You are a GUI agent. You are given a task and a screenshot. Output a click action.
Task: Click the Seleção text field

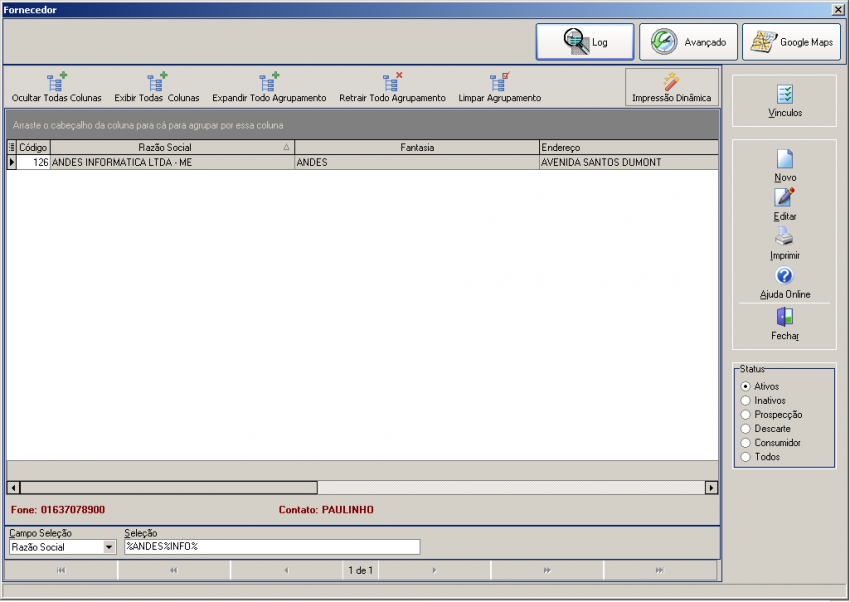pyautogui.click(x=271, y=547)
